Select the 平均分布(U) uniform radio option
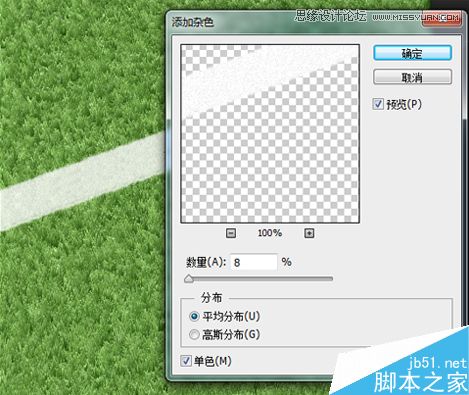 (x=194, y=316)
